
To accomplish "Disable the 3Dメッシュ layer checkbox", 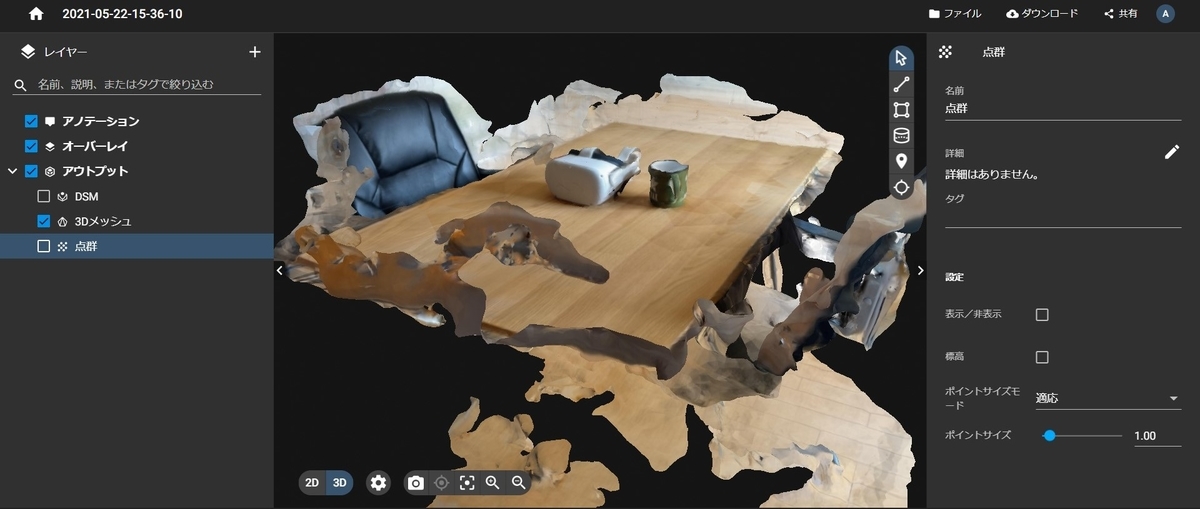I will pyautogui.click(x=44, y=221).
